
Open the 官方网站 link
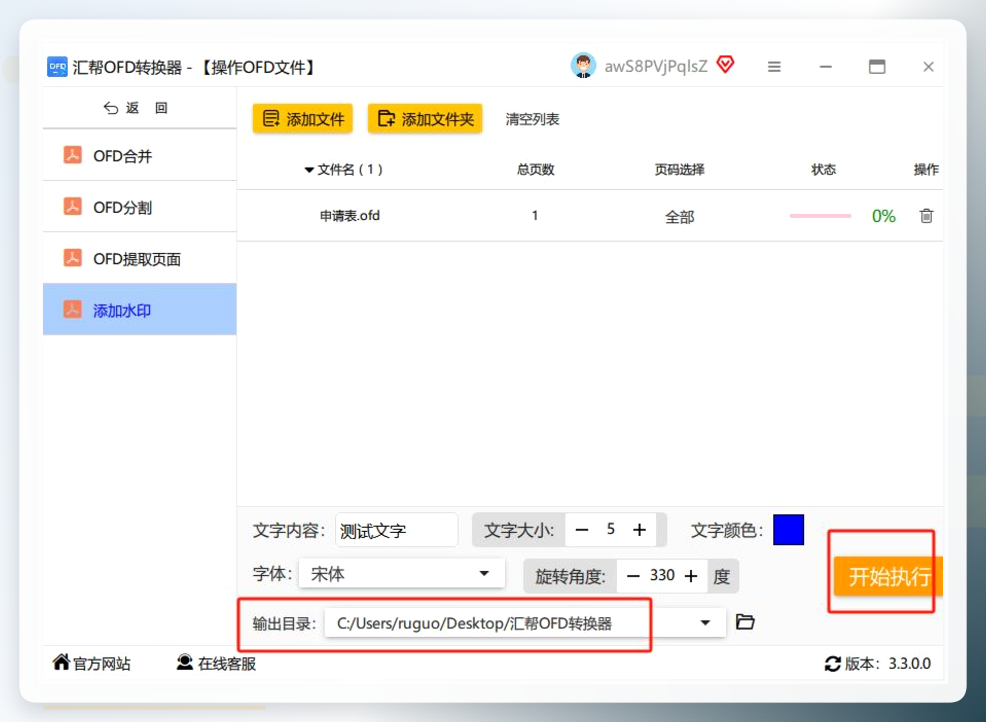[92, 664]
